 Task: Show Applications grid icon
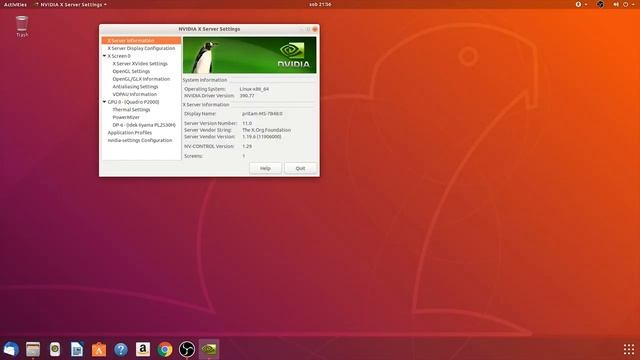pos(629,349)
